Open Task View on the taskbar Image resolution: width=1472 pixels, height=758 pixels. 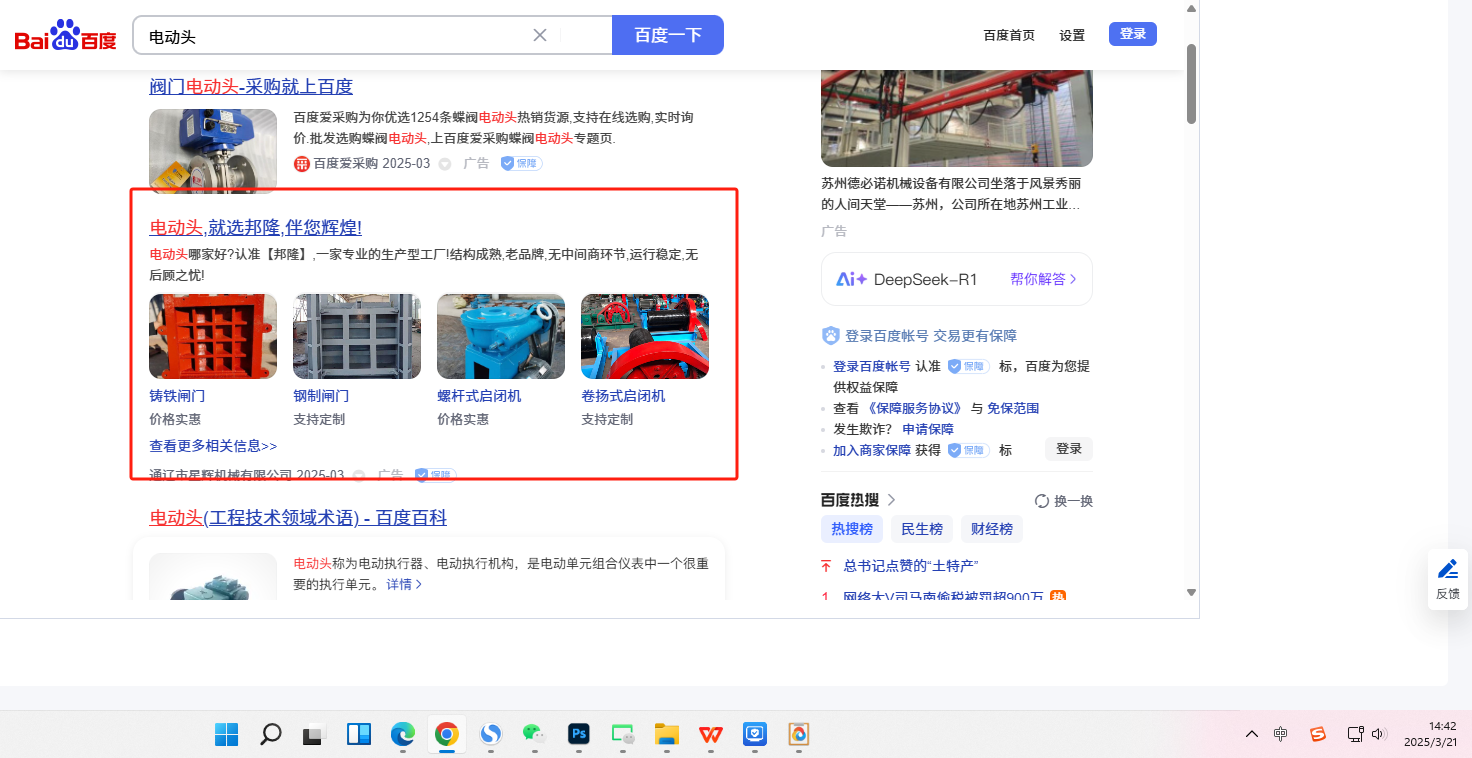click(315, 735)
